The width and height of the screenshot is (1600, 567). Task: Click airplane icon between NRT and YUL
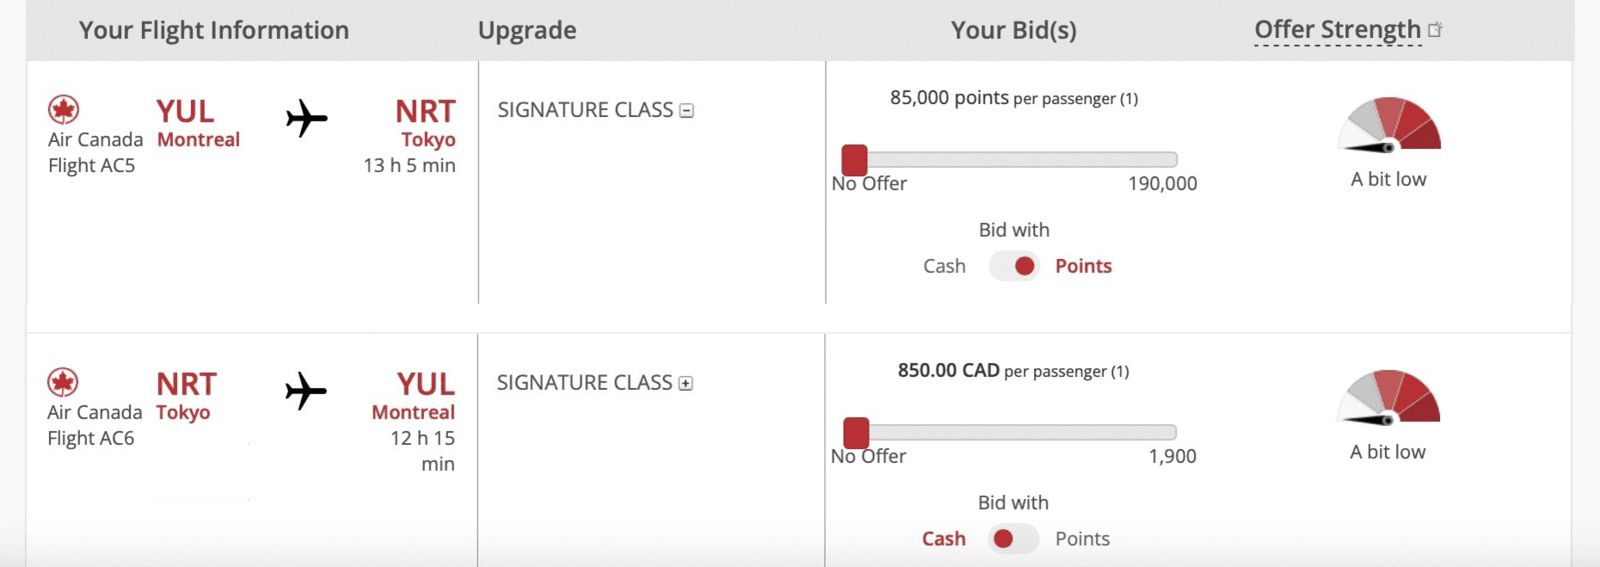[305, 391]
